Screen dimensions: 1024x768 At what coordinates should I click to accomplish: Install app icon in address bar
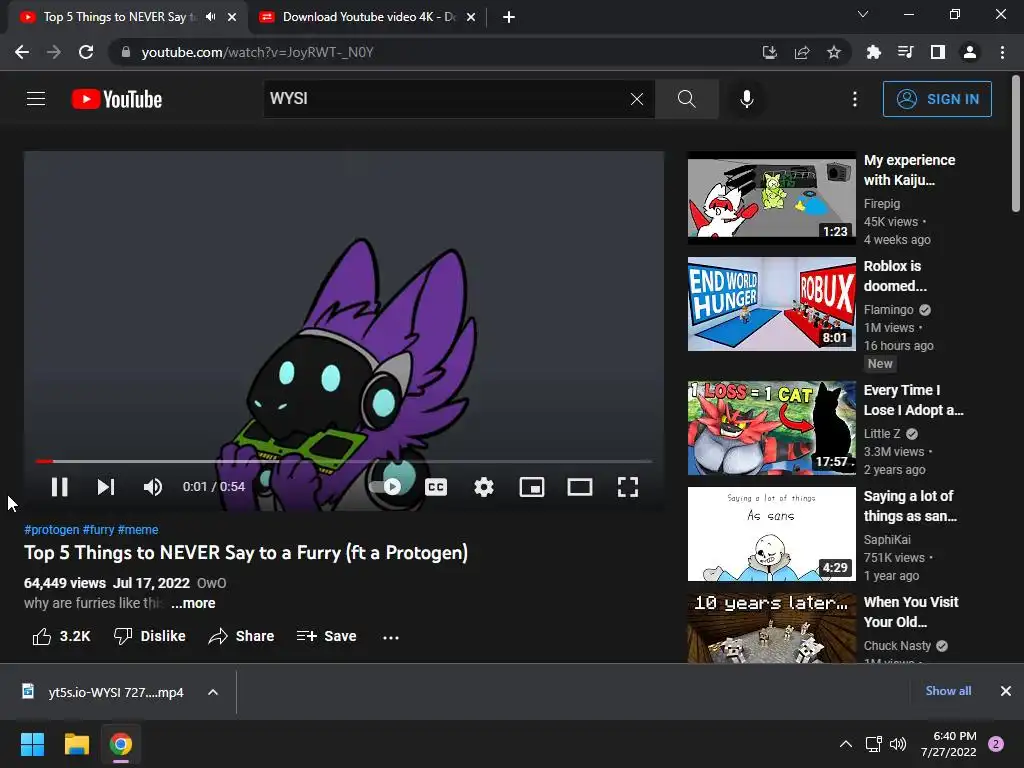[770, 52]
